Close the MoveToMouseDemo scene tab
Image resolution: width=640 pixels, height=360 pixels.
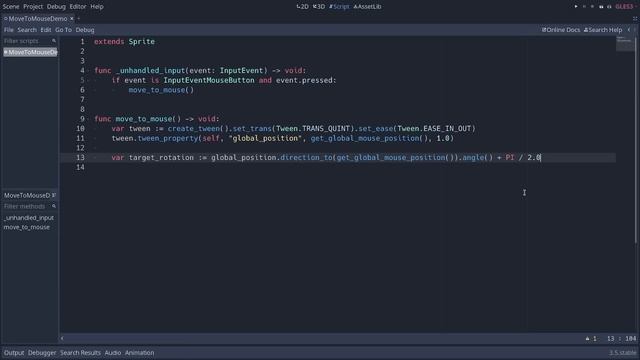(72, 18)
